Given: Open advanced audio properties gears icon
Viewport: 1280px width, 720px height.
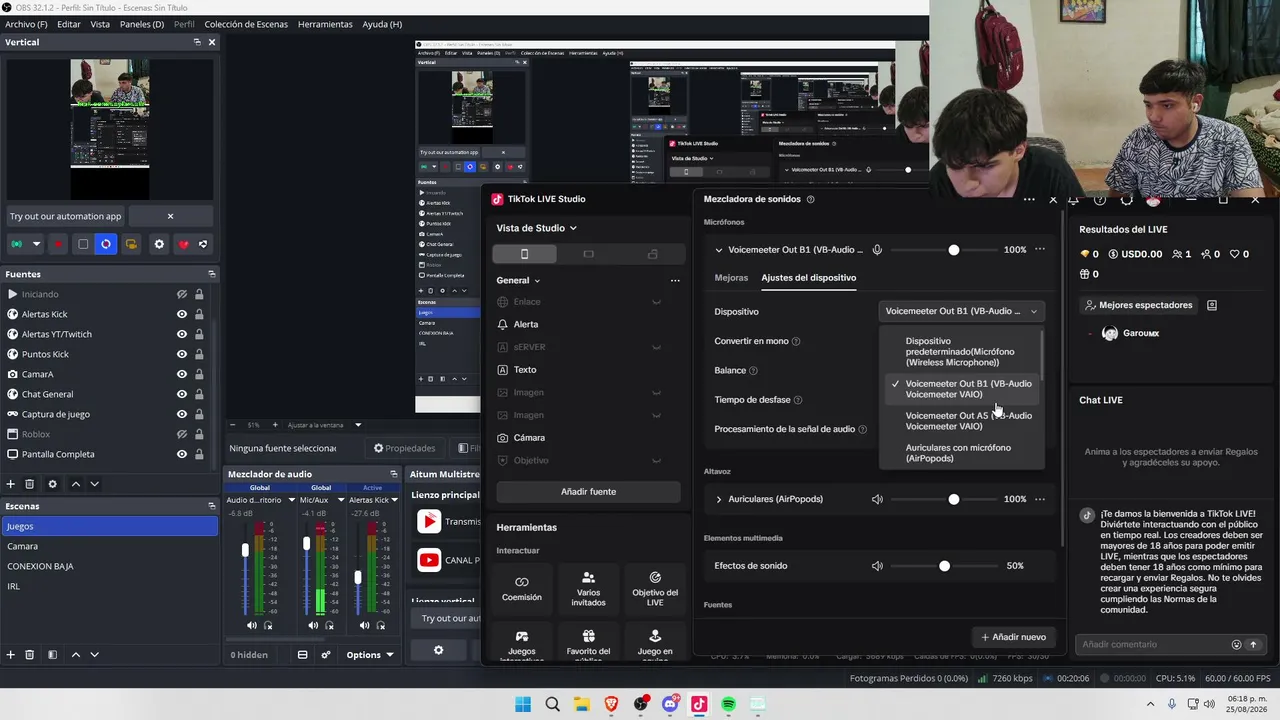Looking at the screenshot, I should click(326, 655).
